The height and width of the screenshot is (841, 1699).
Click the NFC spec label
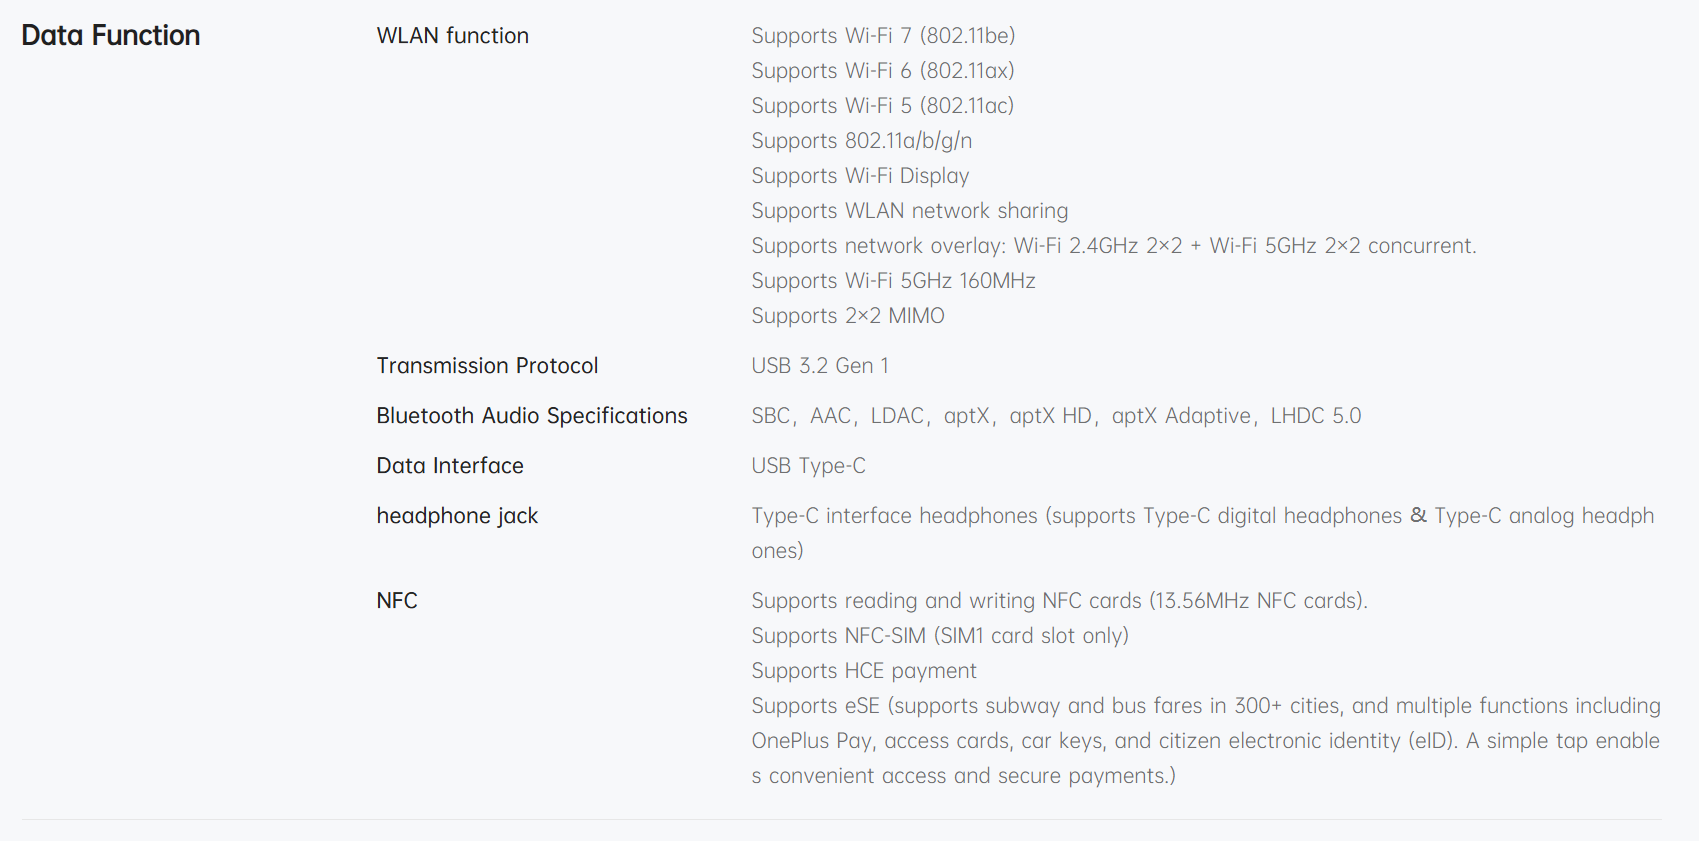pyautogui.click(x=397, y=601)
